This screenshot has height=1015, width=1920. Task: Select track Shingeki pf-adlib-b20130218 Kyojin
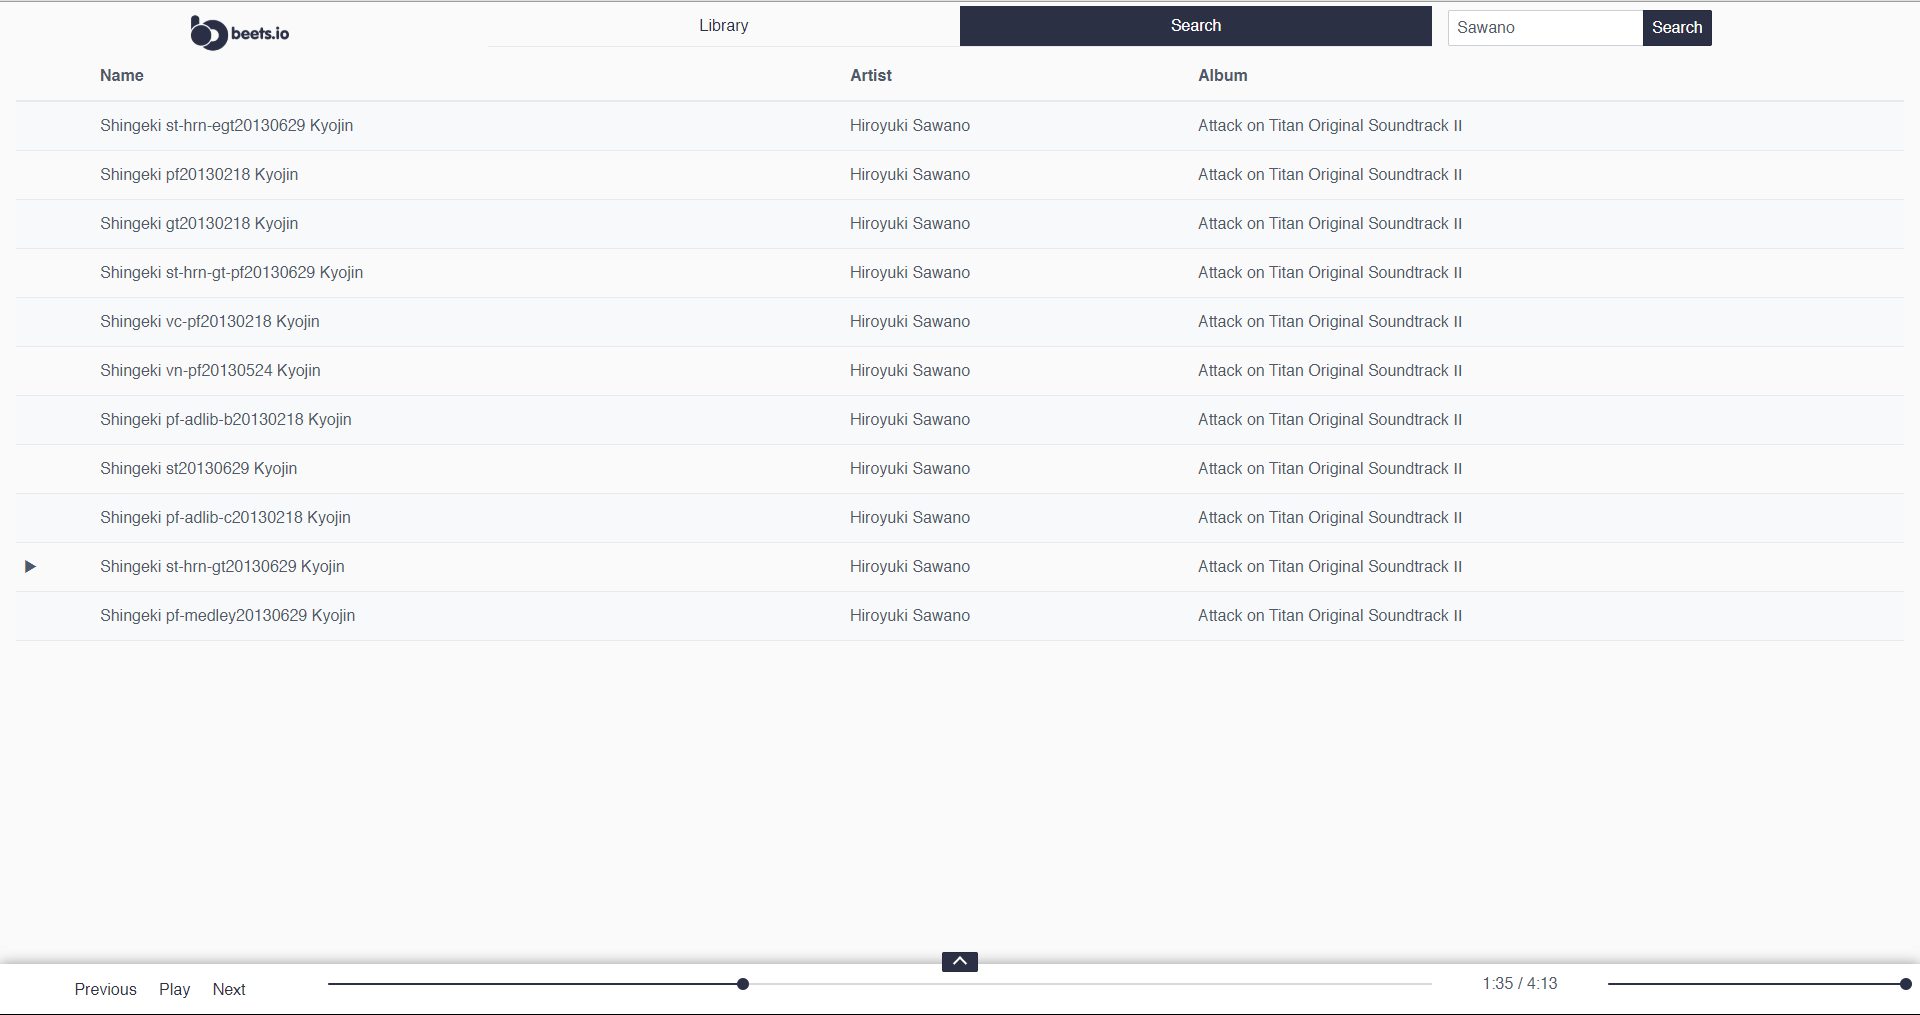point(226,420)
